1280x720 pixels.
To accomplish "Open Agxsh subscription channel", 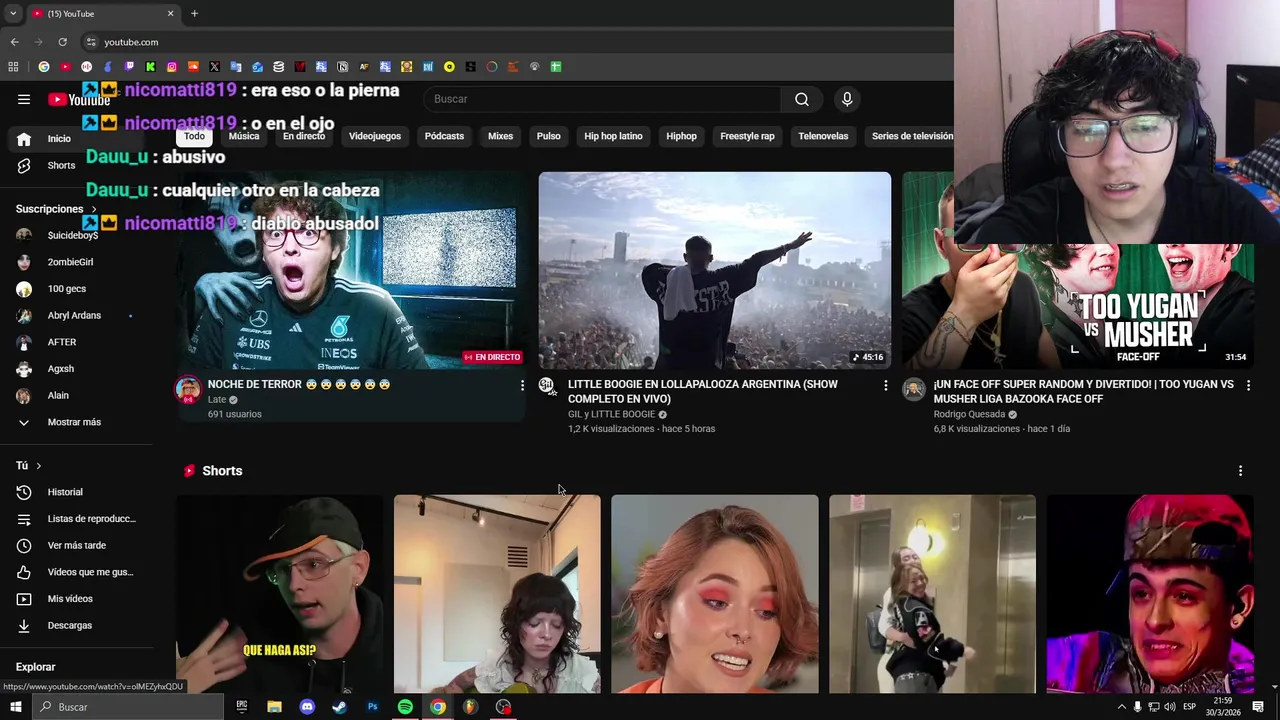I will pos(75,369).
